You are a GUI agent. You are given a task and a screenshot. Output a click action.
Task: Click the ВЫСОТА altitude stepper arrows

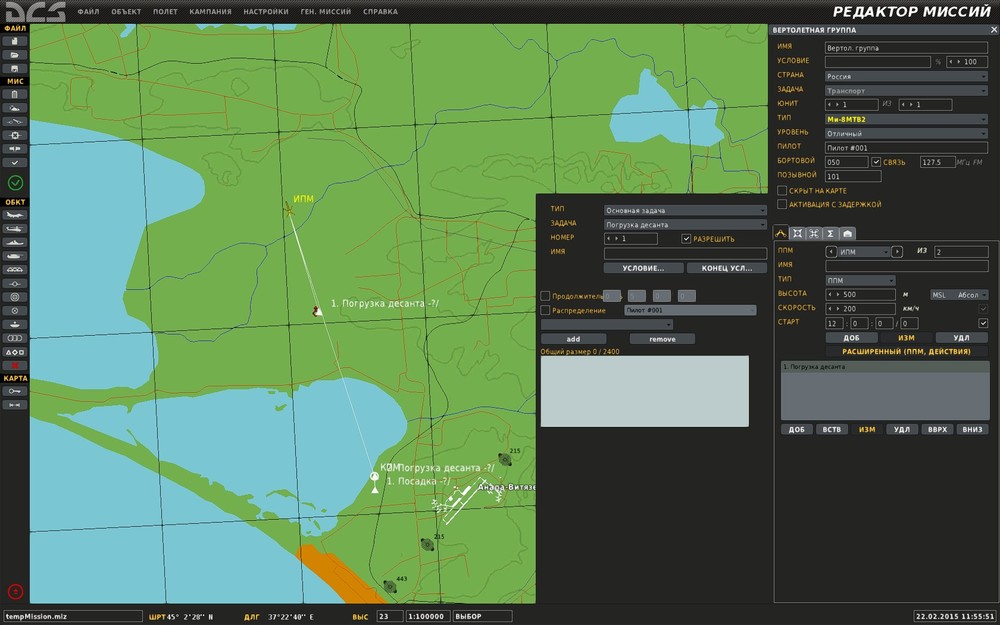tap(832, 295)
